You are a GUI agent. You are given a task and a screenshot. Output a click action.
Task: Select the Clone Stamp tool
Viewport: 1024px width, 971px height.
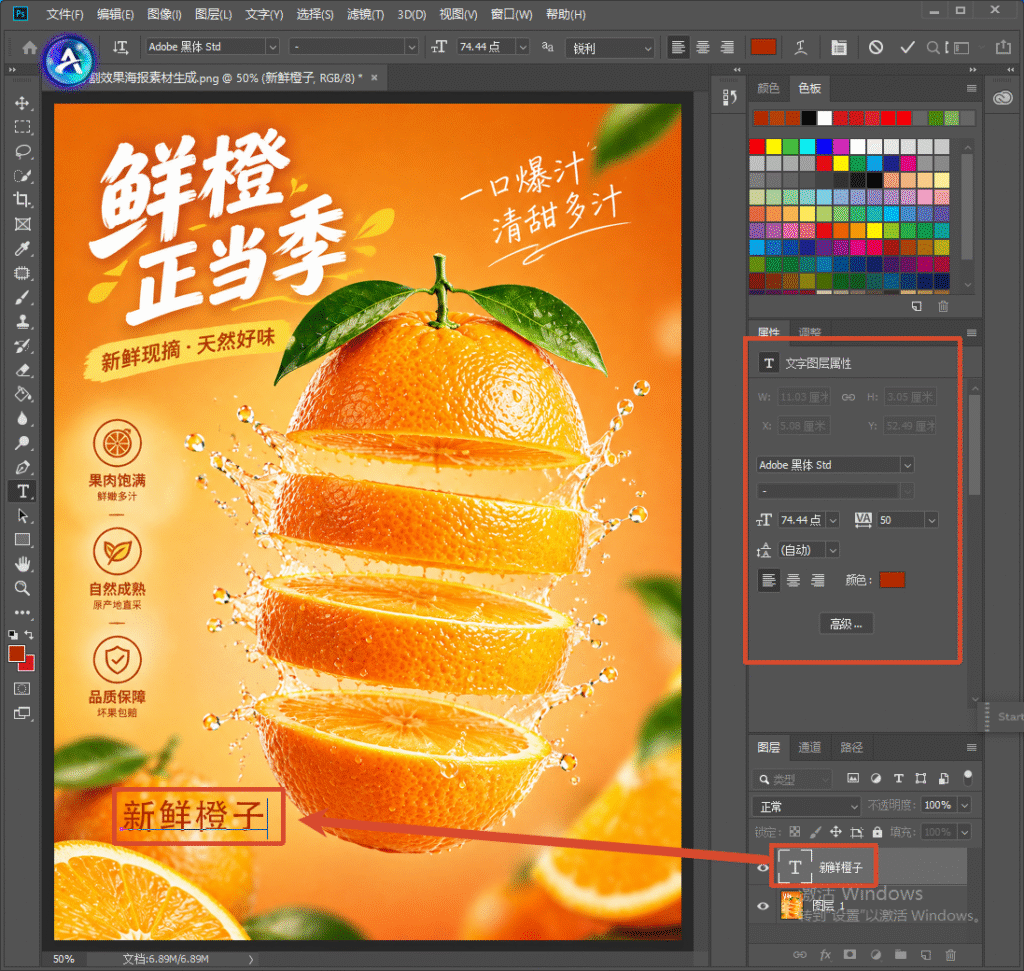click(x=22, y=322)
